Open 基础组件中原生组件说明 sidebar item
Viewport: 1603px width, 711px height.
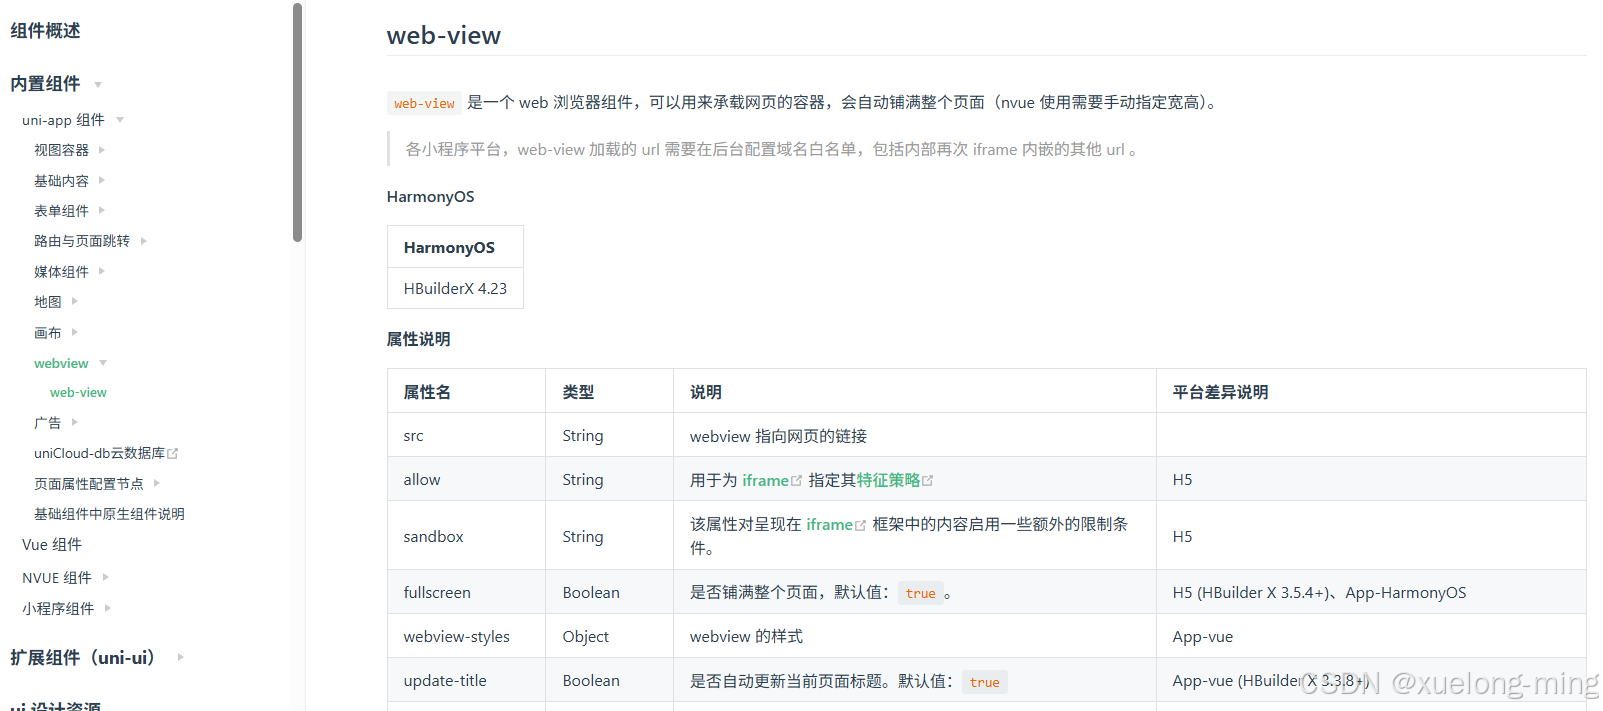click(x=109, y=514)
